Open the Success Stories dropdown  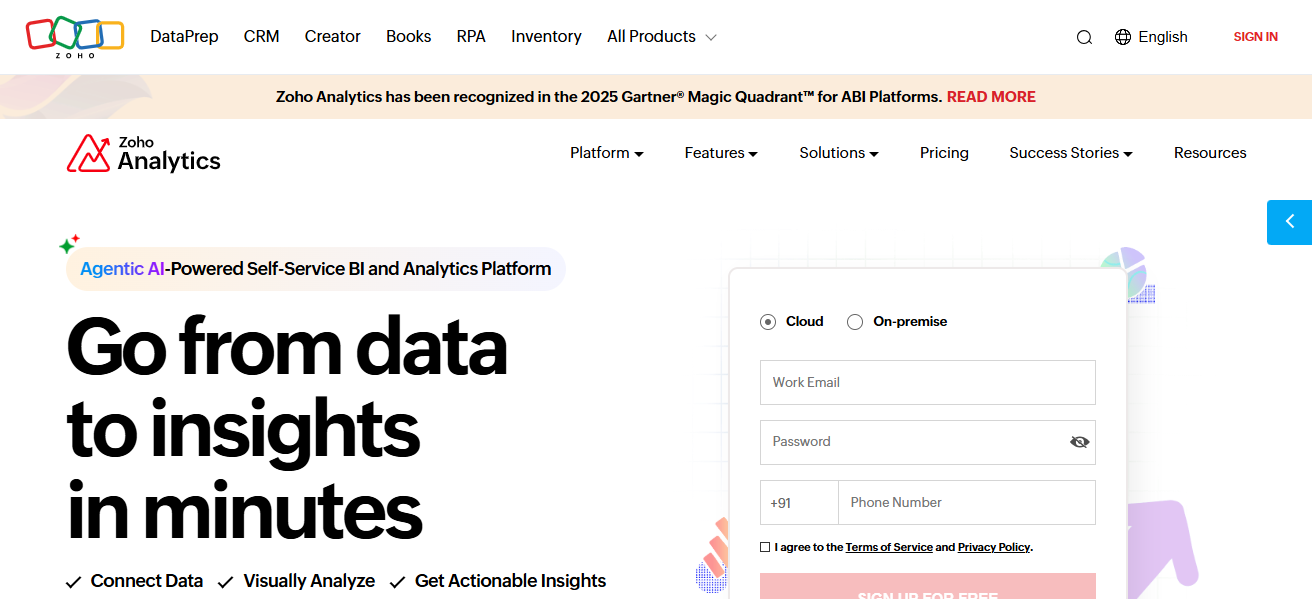click(1071, 153)
